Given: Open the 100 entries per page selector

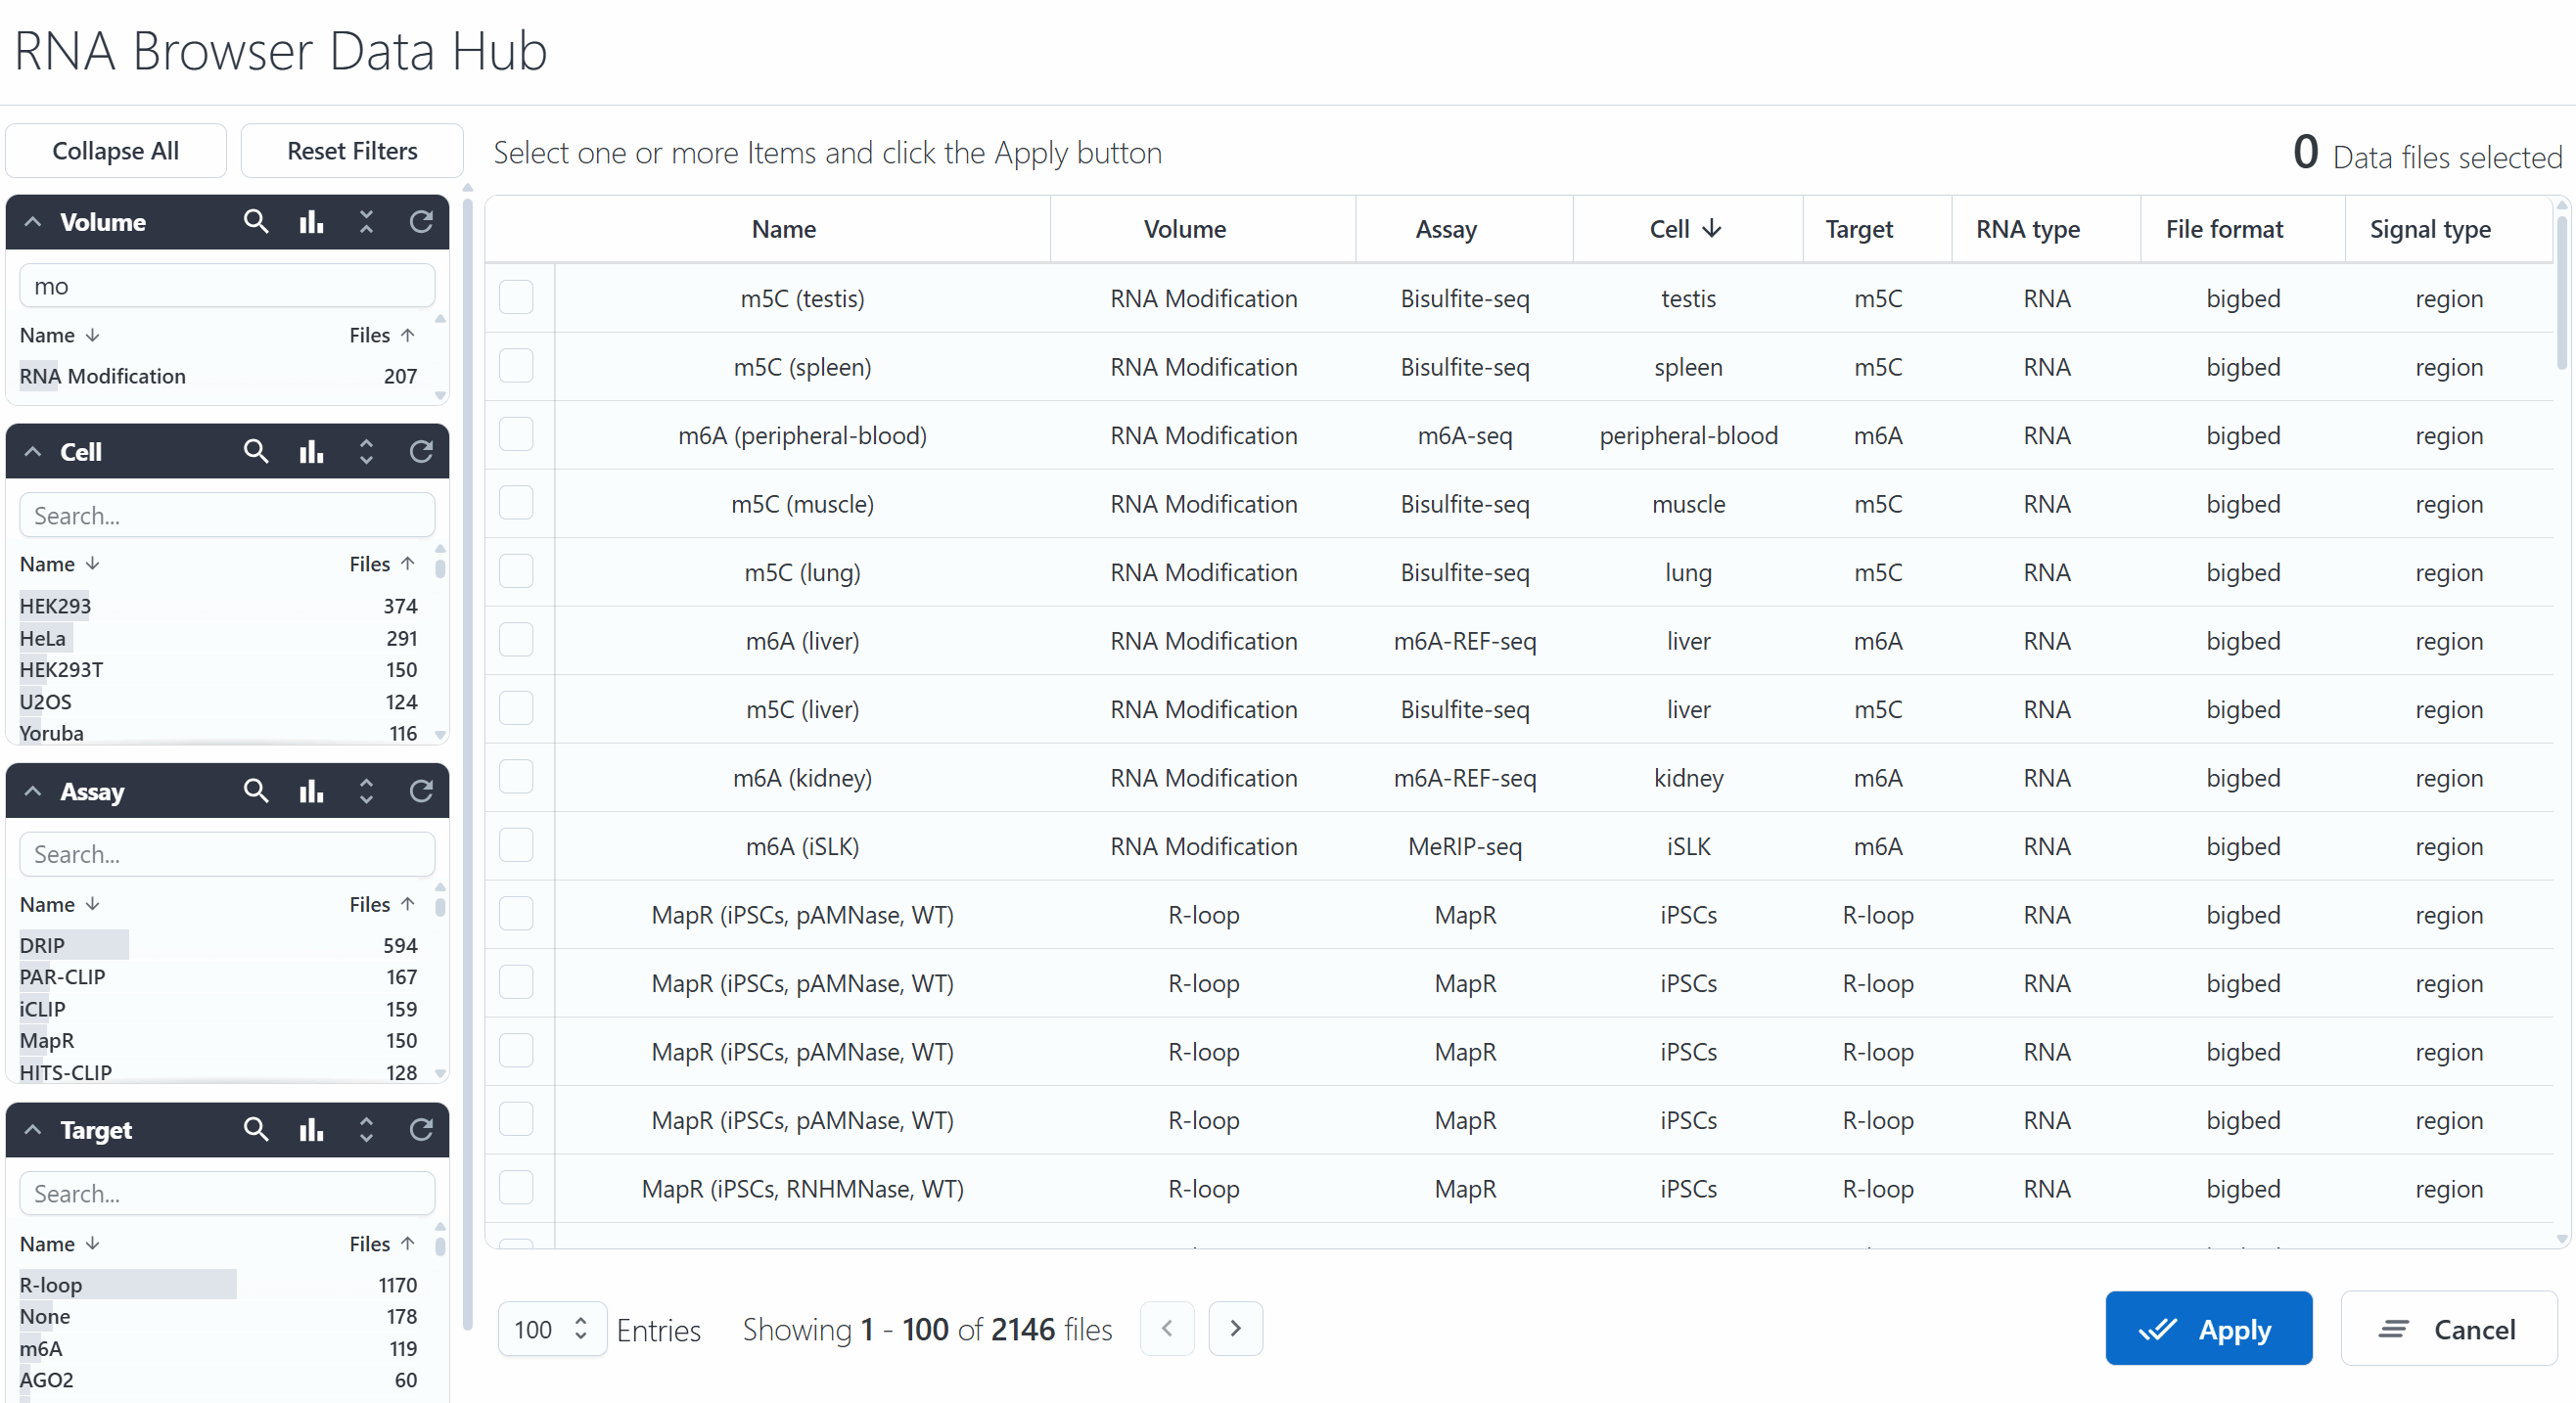Looking at the screenshot, I should click(x=551, y=1329).
